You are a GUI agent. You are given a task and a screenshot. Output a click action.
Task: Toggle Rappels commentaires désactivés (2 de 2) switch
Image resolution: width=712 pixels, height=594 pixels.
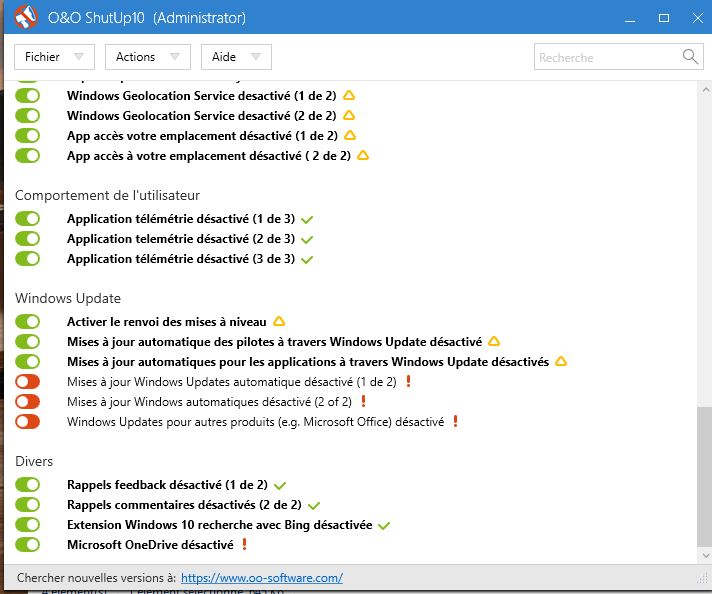27,504
